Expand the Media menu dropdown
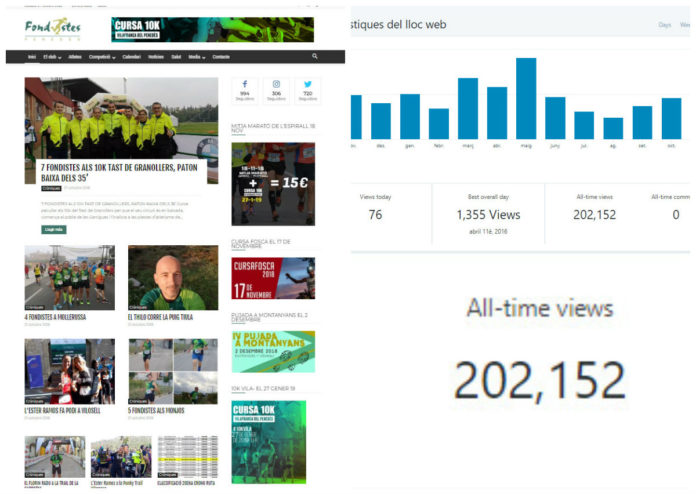The image size is (696, 494). click(x=196, y=57)
